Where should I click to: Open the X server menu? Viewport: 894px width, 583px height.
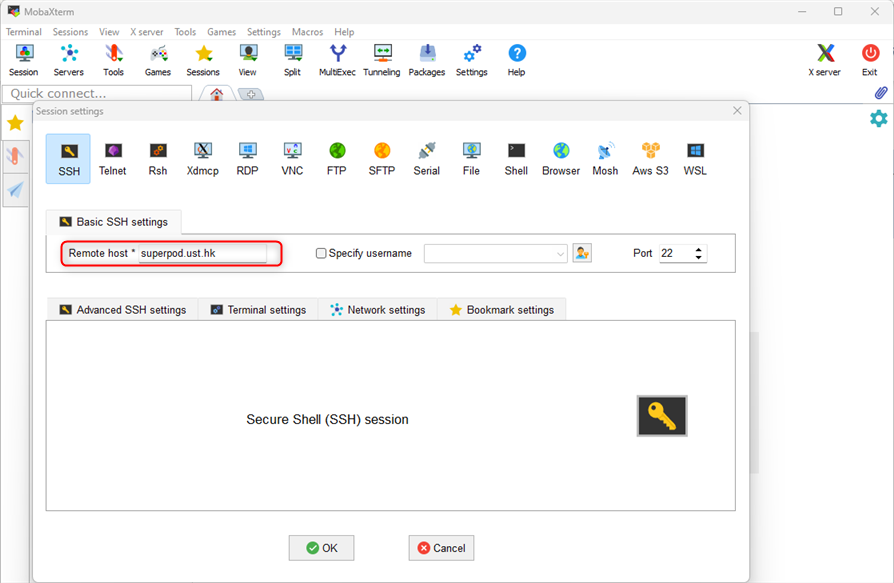tap(147, 32)
